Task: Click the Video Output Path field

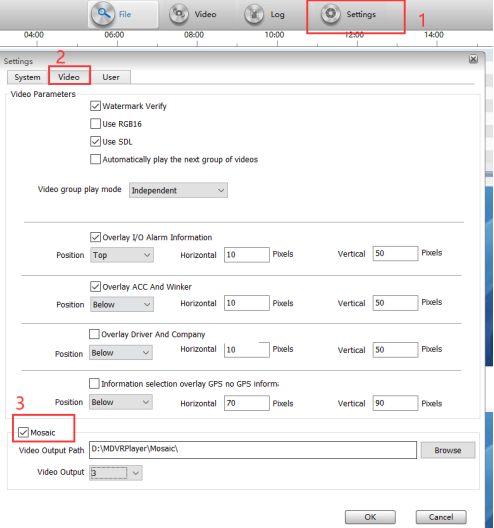Action: point(253,450)
